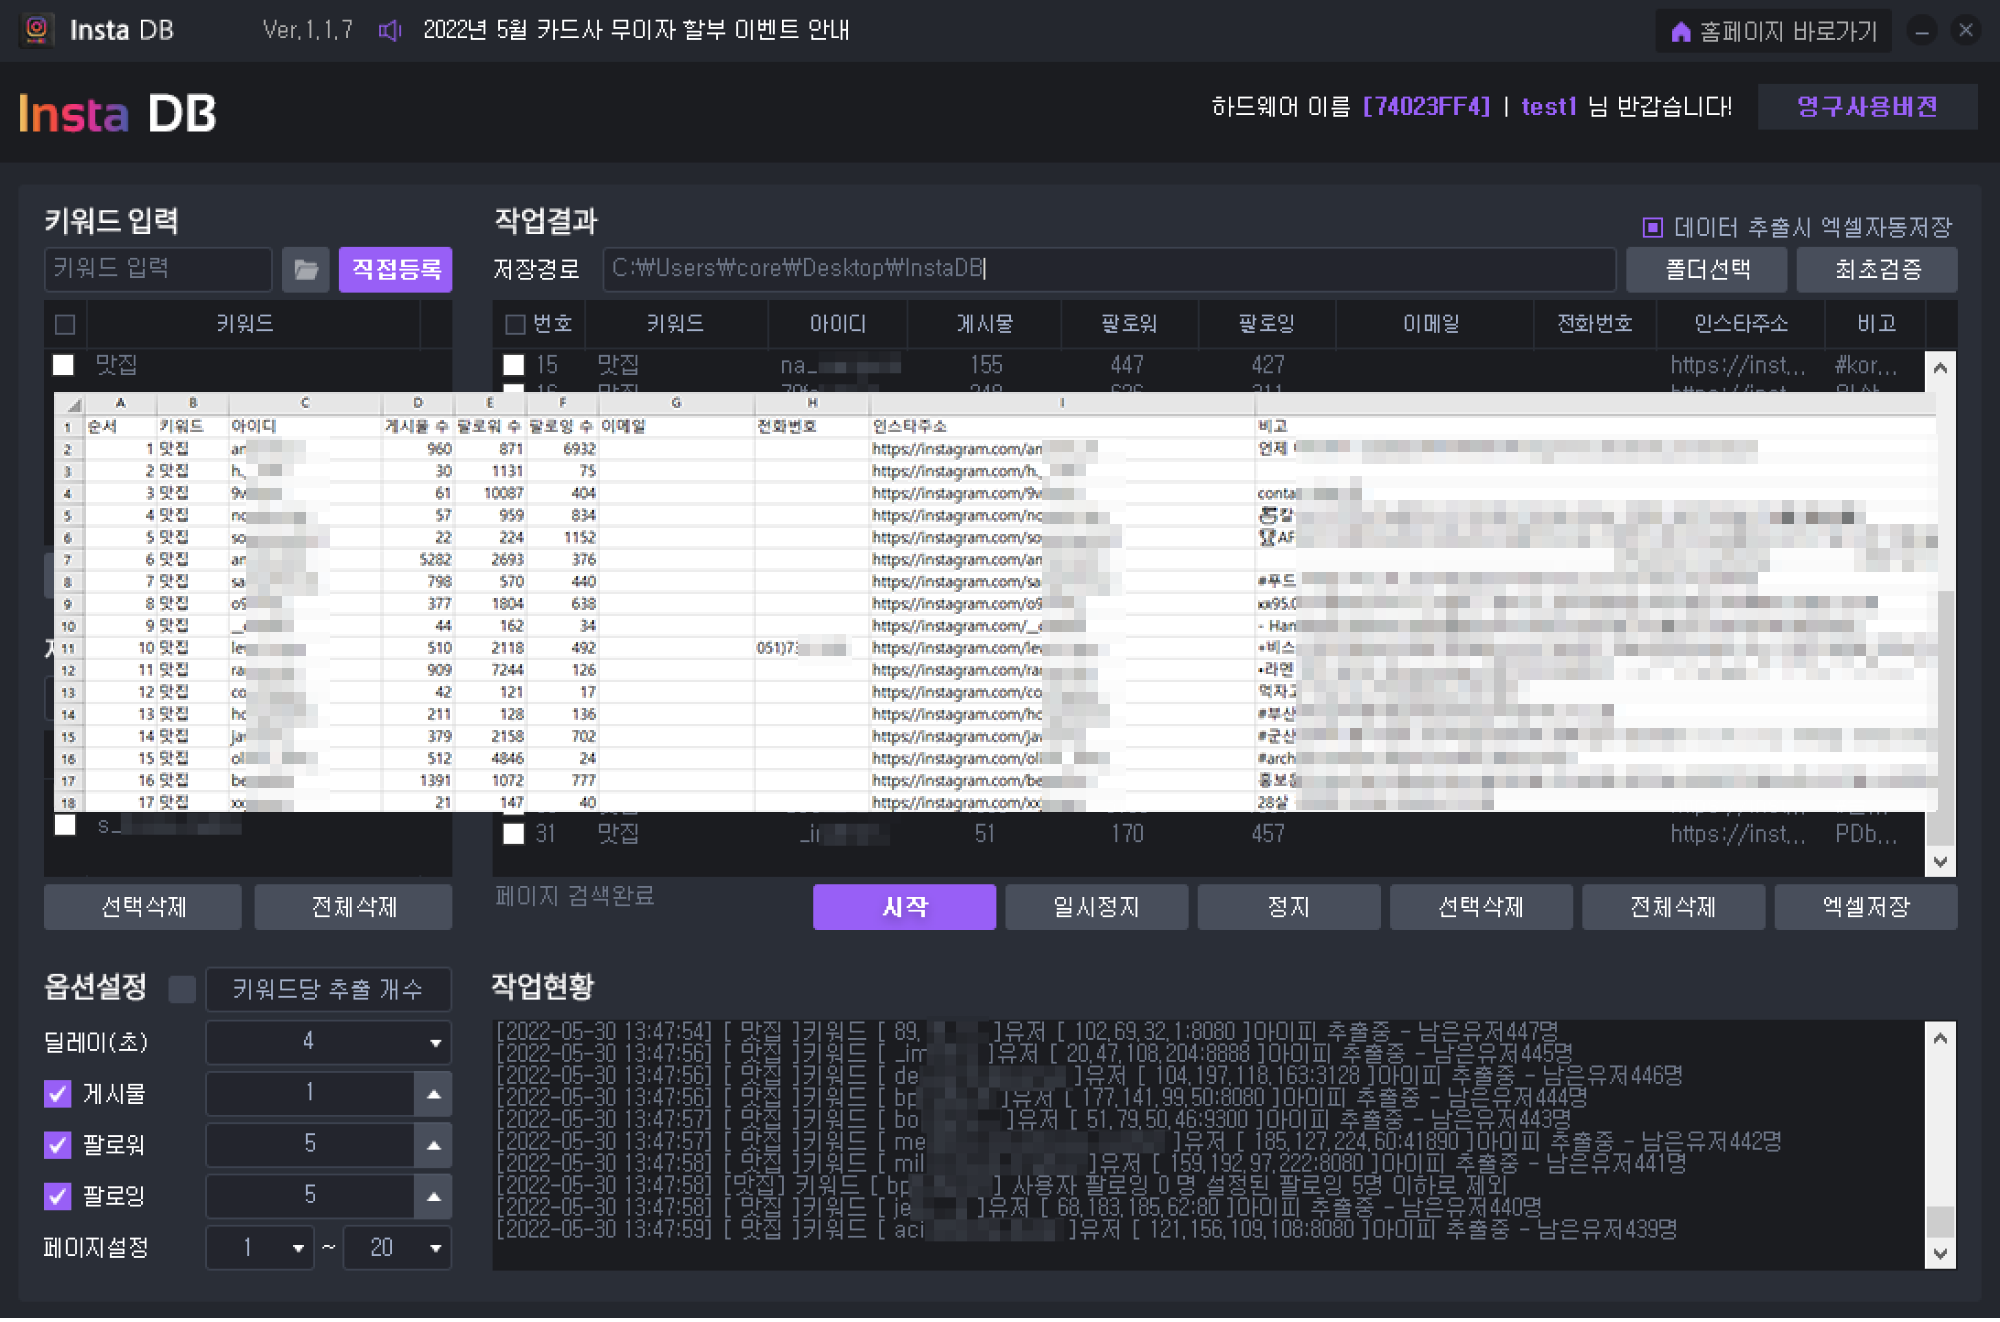Screen dimensions: 2000x1322
Task: Toggle select-all checkbox in results table header
Action: pyautogui.click(x=516, y=325)
